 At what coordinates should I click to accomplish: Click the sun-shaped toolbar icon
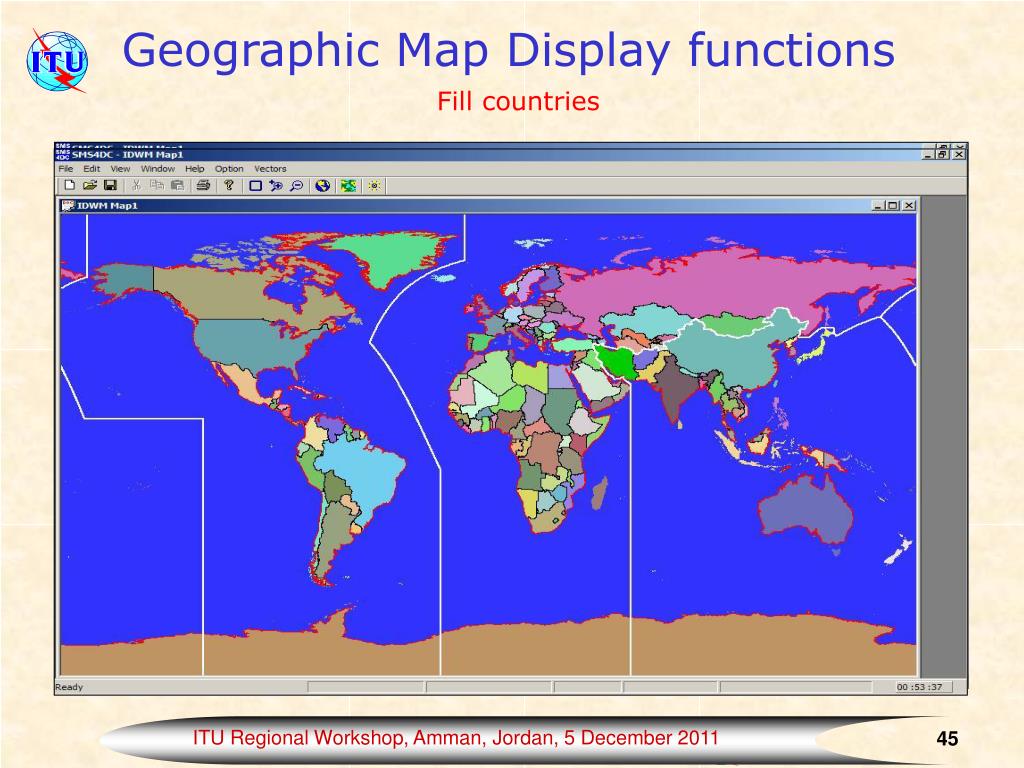click(374, 185)
